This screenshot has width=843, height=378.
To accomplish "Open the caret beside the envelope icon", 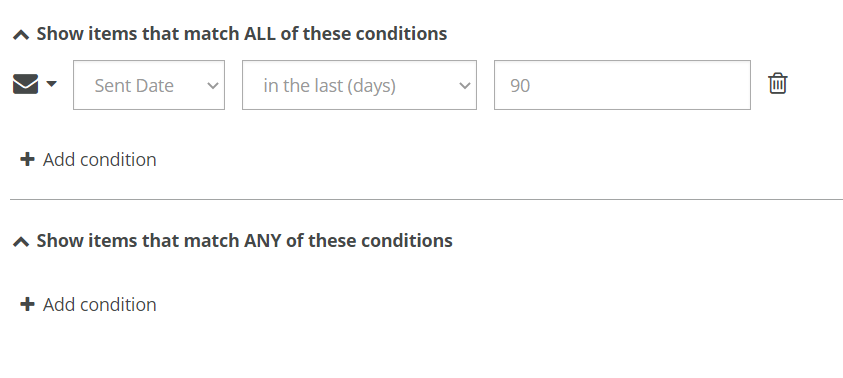I will pos(52,84).
